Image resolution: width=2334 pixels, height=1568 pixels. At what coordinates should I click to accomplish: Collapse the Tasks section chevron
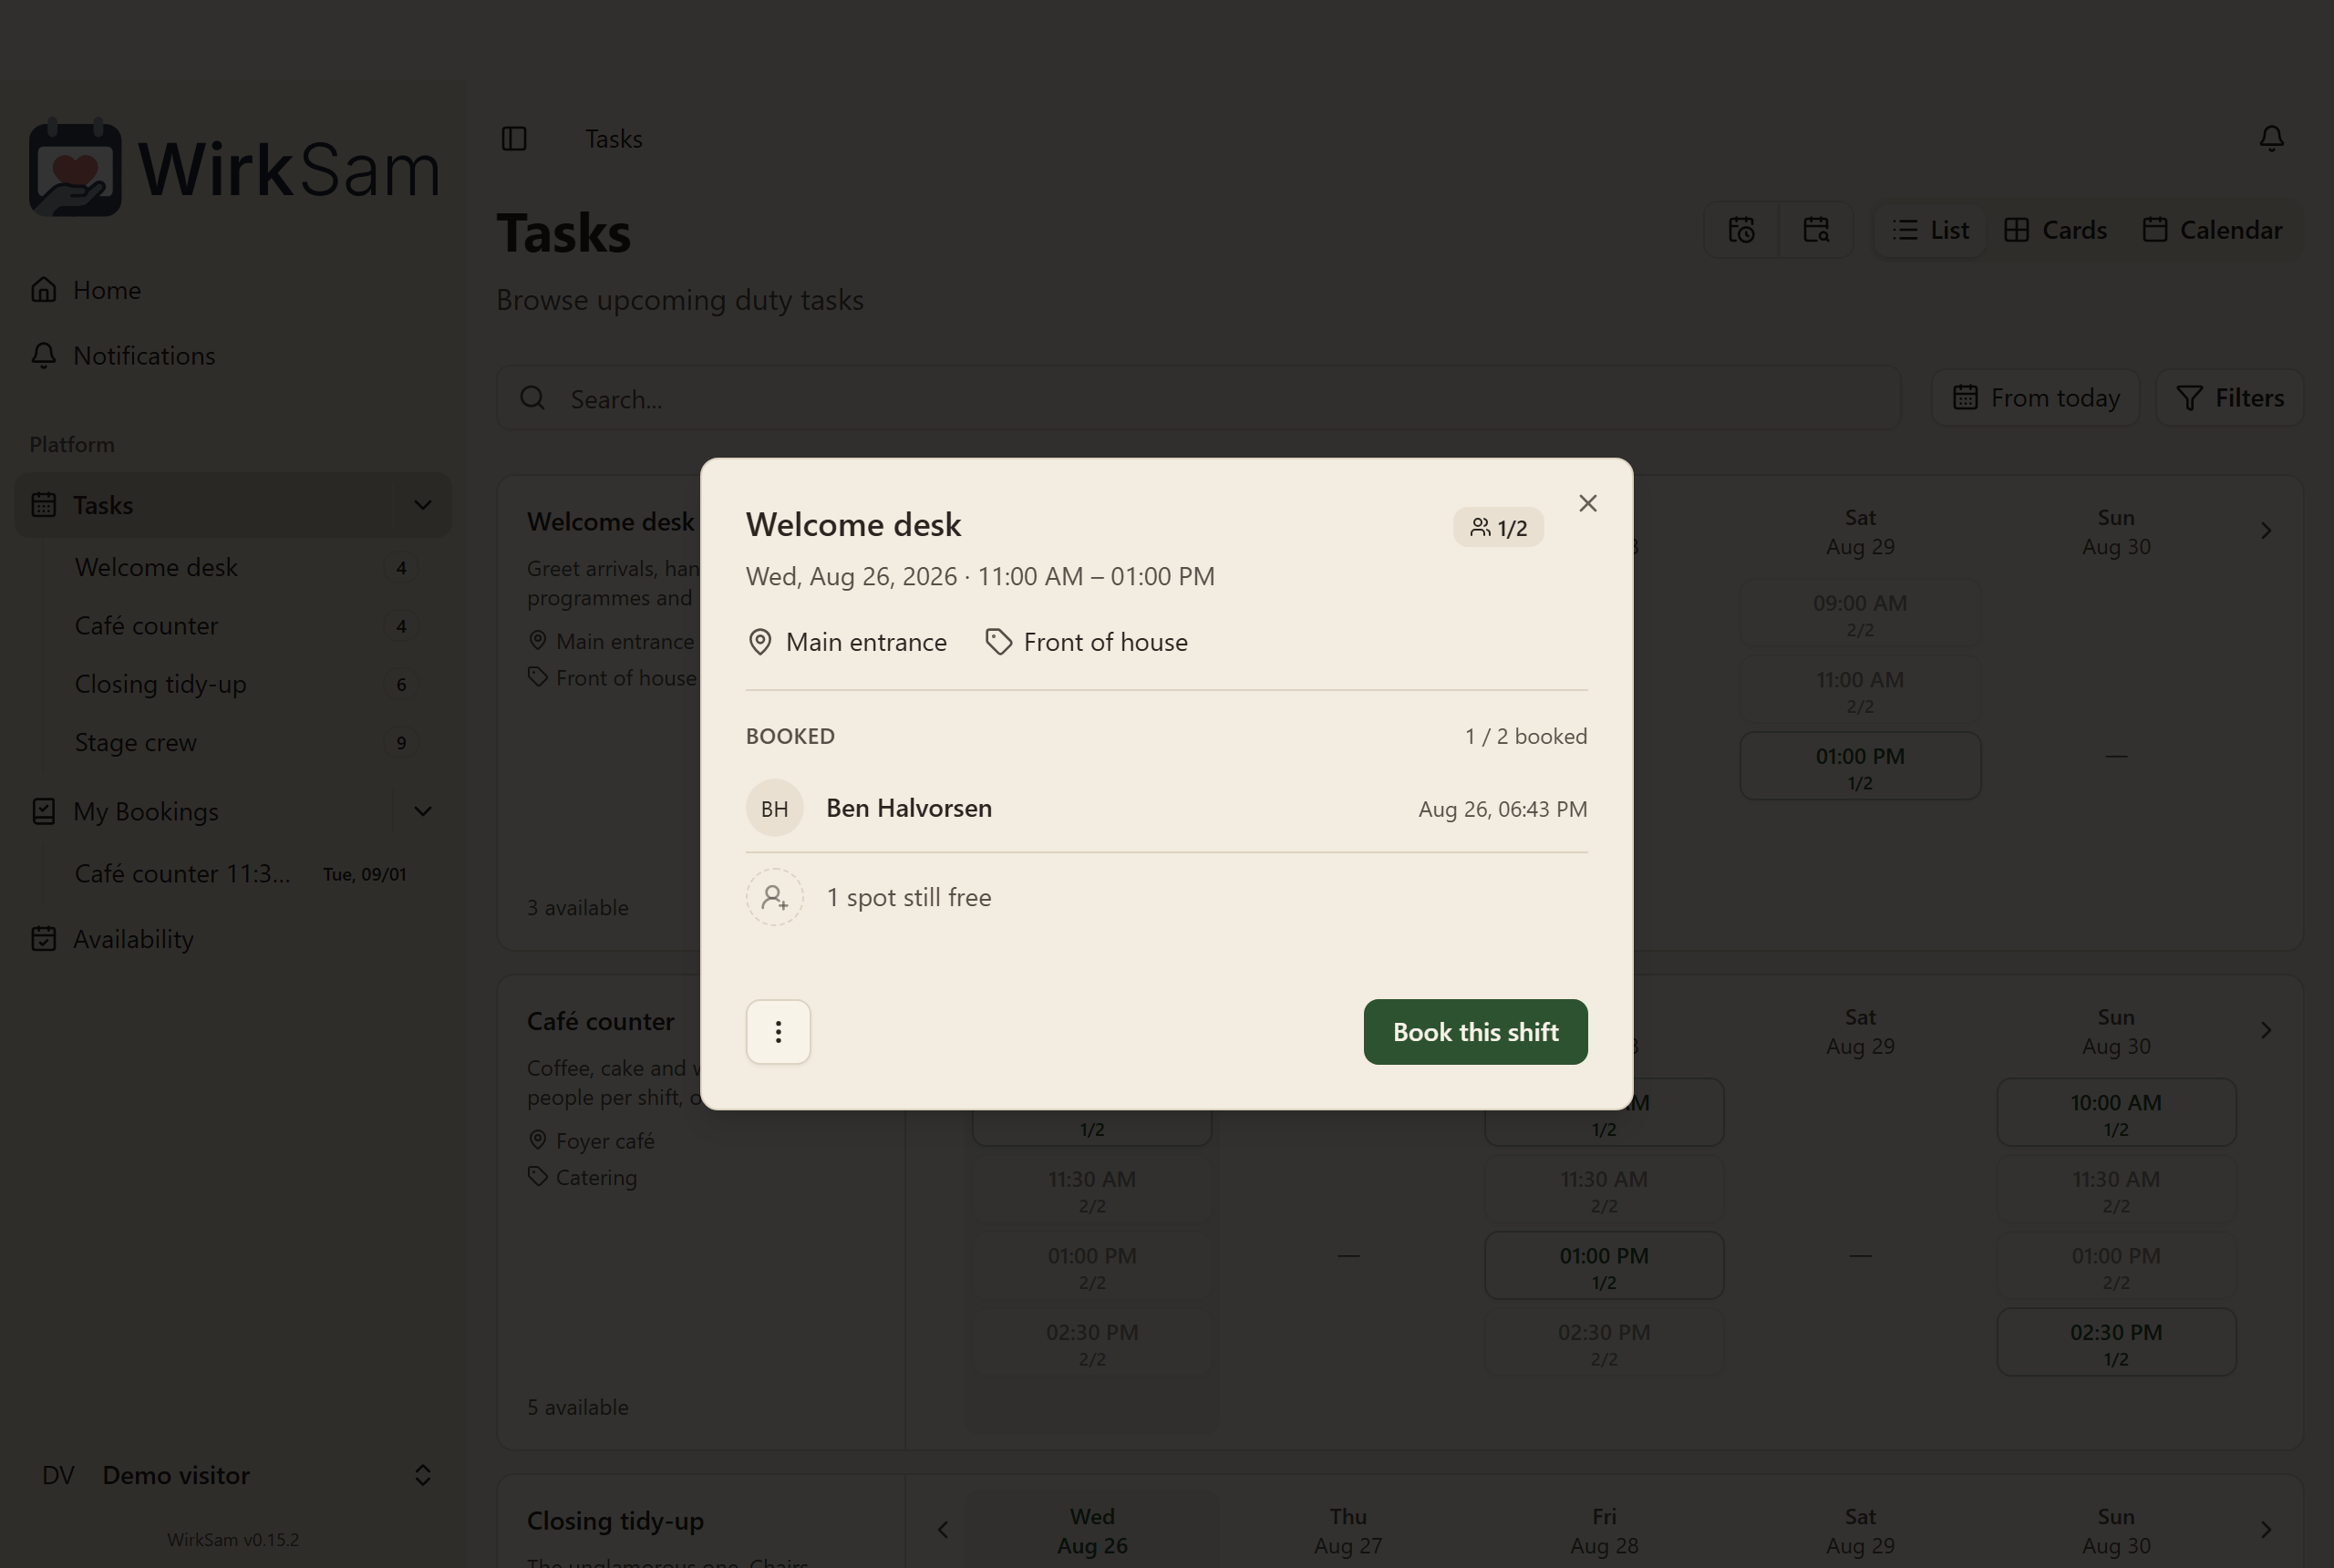423,505
